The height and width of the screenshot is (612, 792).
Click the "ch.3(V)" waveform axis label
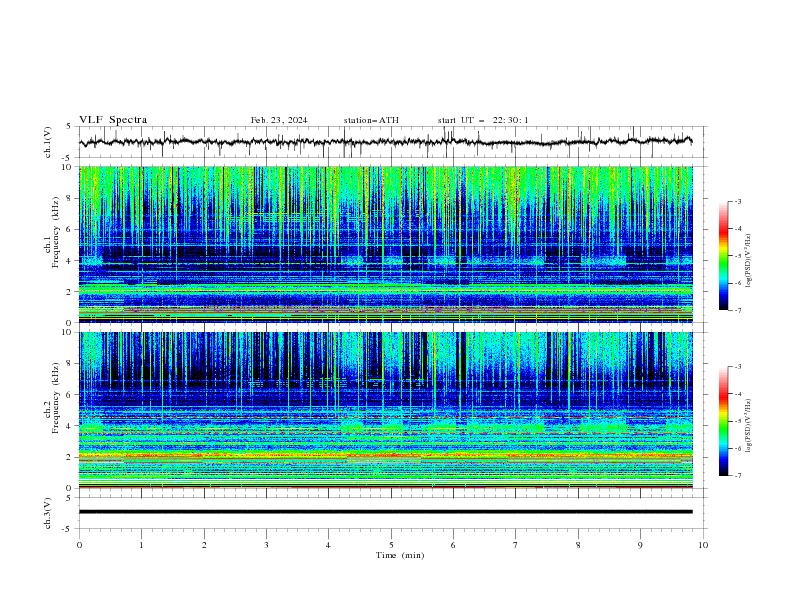[x=48, y=513]
